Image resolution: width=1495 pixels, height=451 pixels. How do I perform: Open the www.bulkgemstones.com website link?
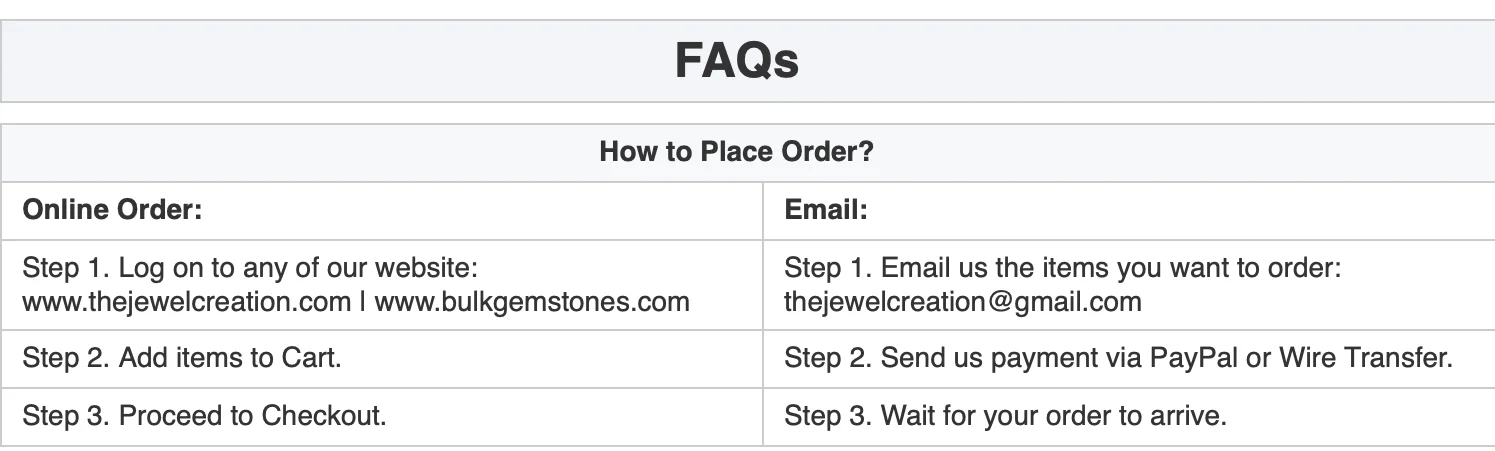click(x=532, y=301)
